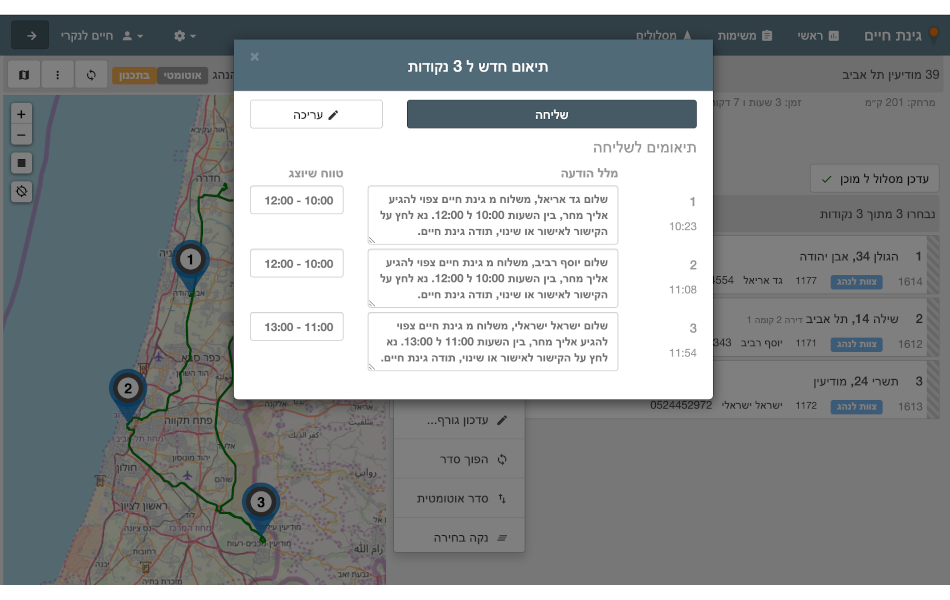Click the נבחרו 3 מתוך 3 נקודות text

(877, 214)
